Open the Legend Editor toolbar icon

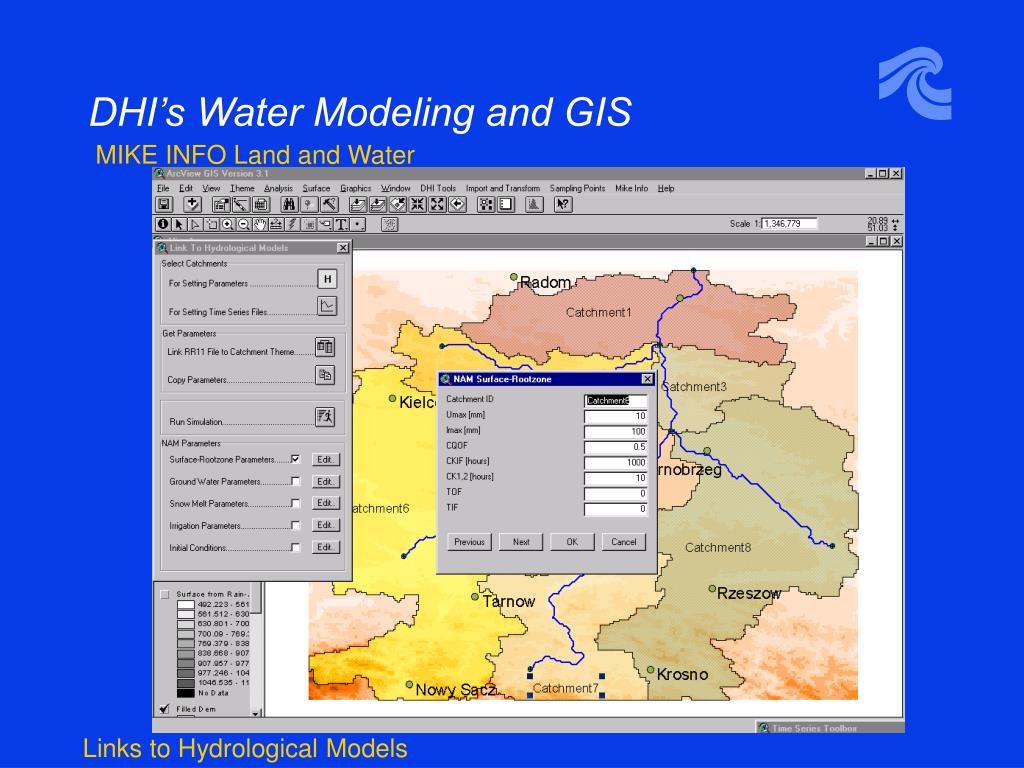tap(240, 204)
